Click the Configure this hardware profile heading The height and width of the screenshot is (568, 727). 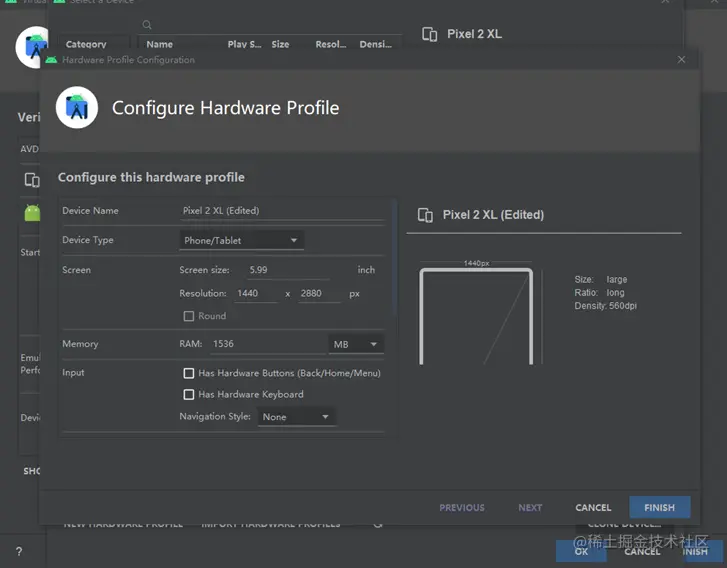(151, 178)
